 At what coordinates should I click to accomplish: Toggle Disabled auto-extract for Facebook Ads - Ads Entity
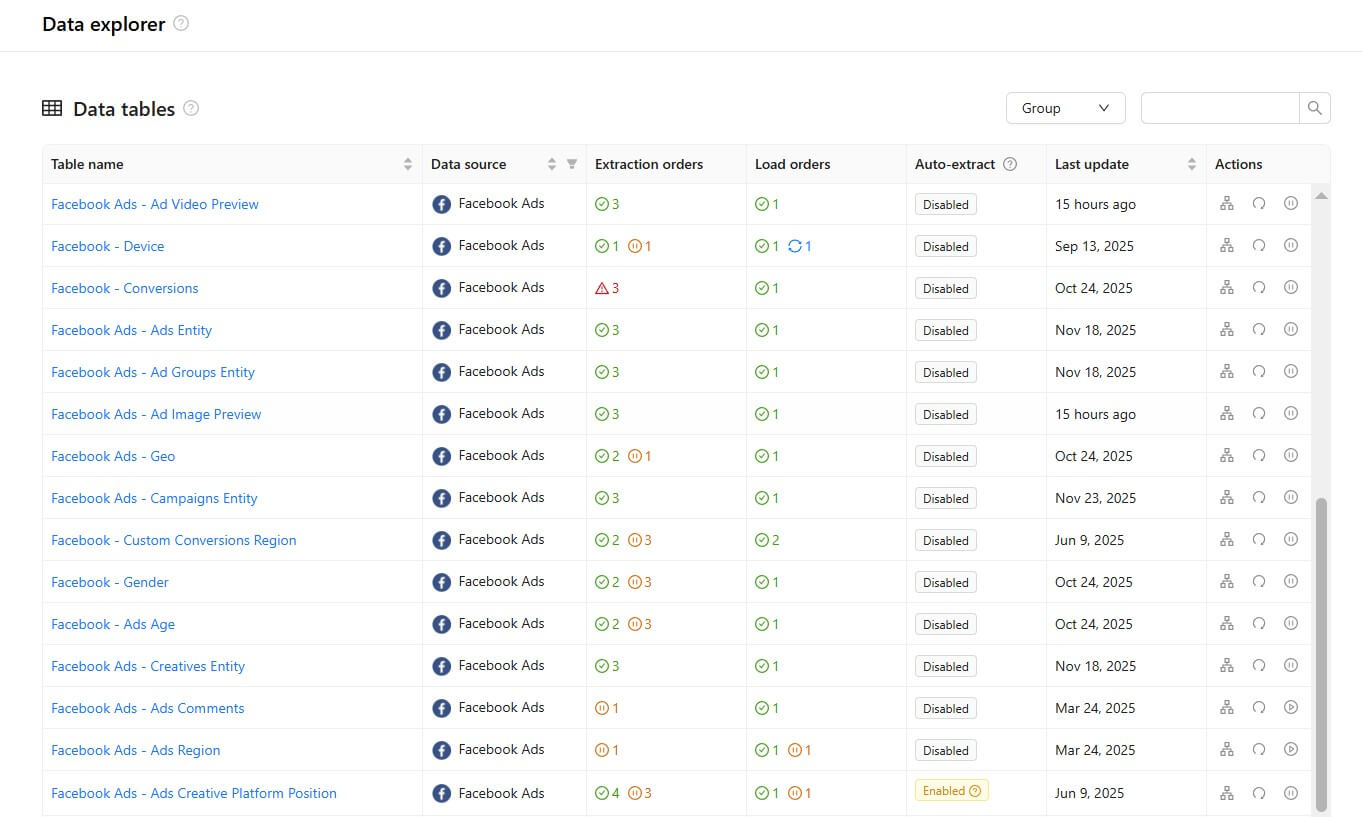click(945, 330)
